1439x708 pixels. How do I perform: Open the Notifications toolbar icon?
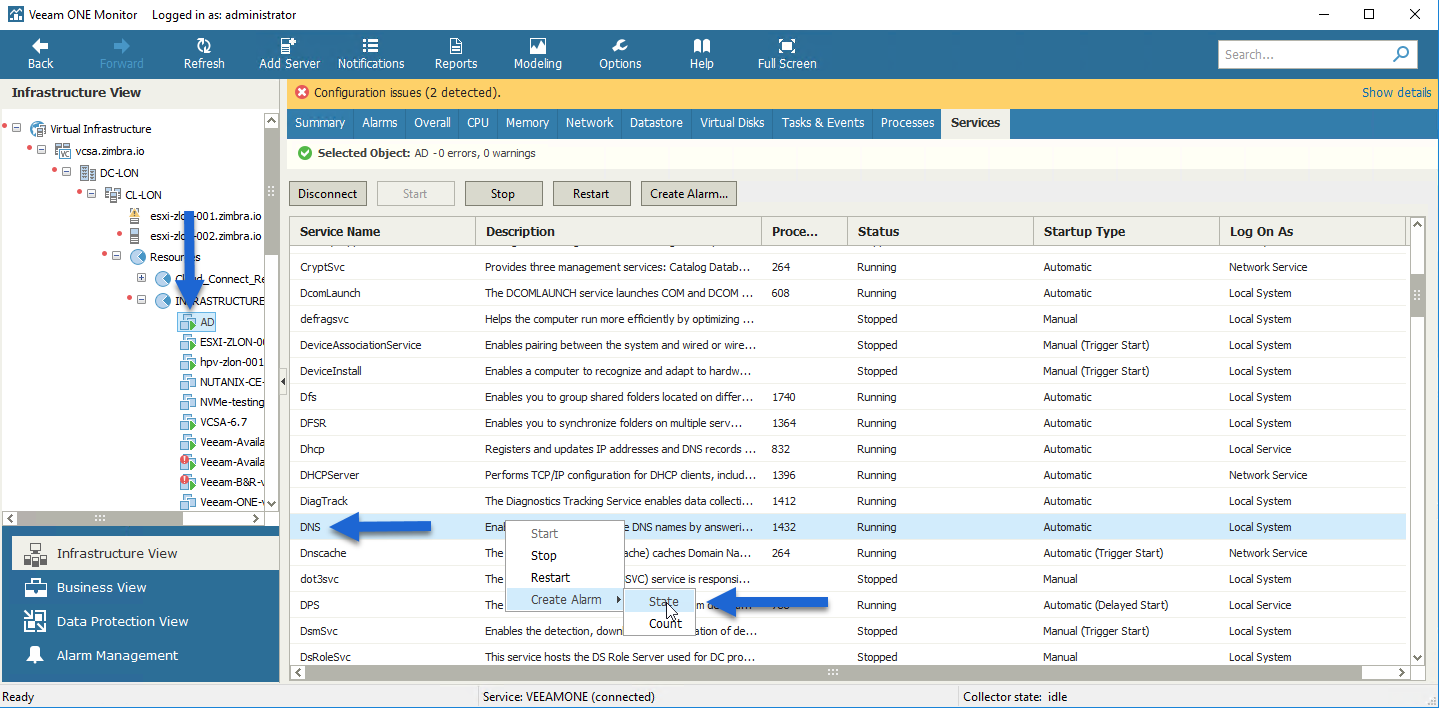pos(371,46)
